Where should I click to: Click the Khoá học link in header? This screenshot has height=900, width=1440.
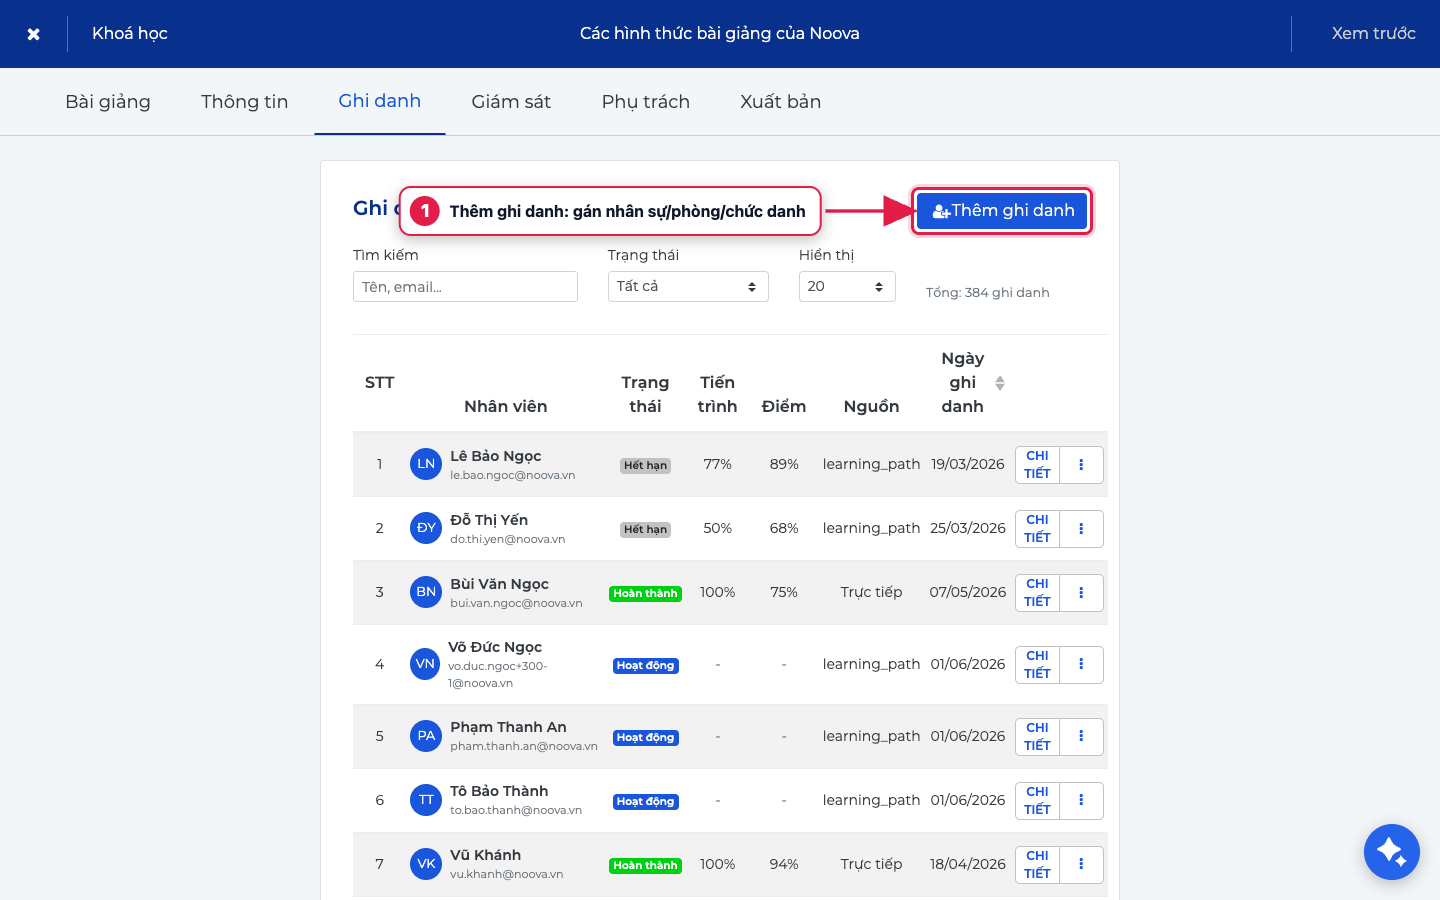(130, 33)
